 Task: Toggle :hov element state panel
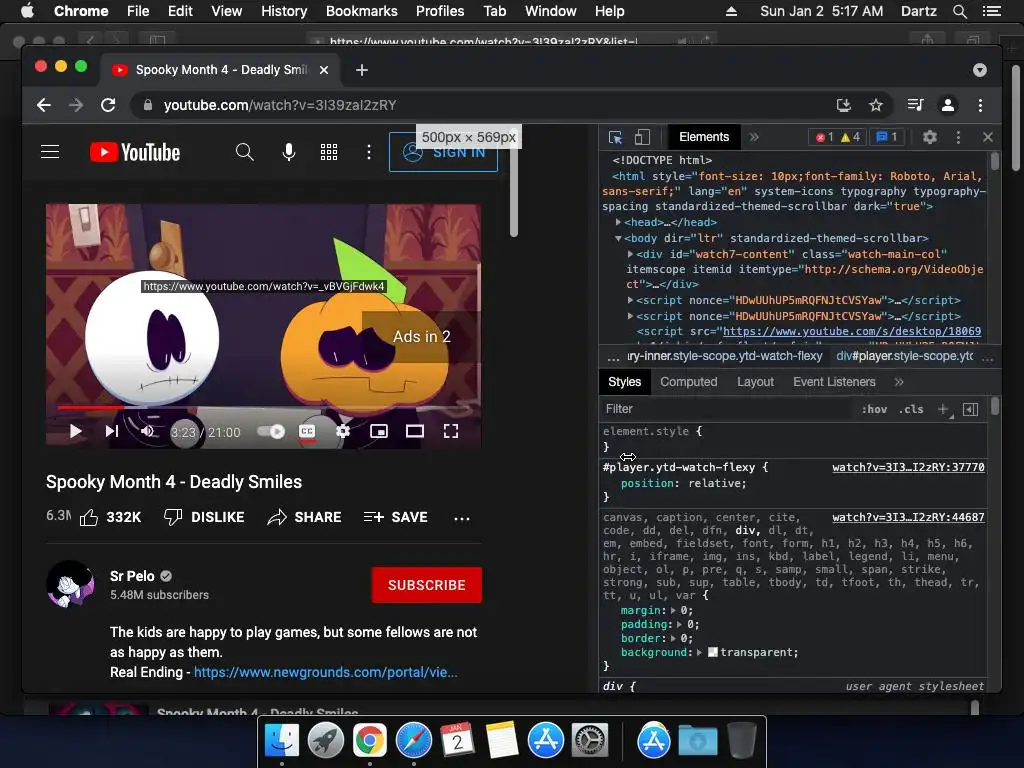(x=874, y=409)
